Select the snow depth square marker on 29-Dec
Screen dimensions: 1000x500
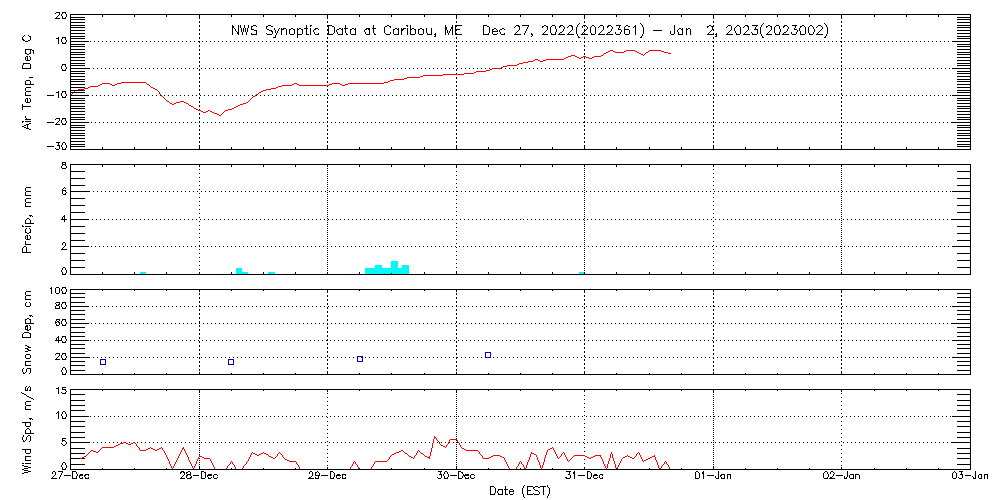point(360,359)
